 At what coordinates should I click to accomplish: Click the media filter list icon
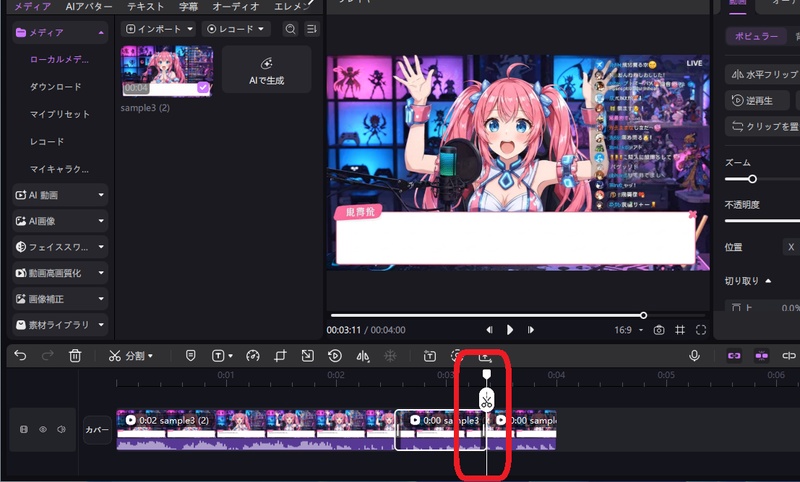(x=311, y=29)
